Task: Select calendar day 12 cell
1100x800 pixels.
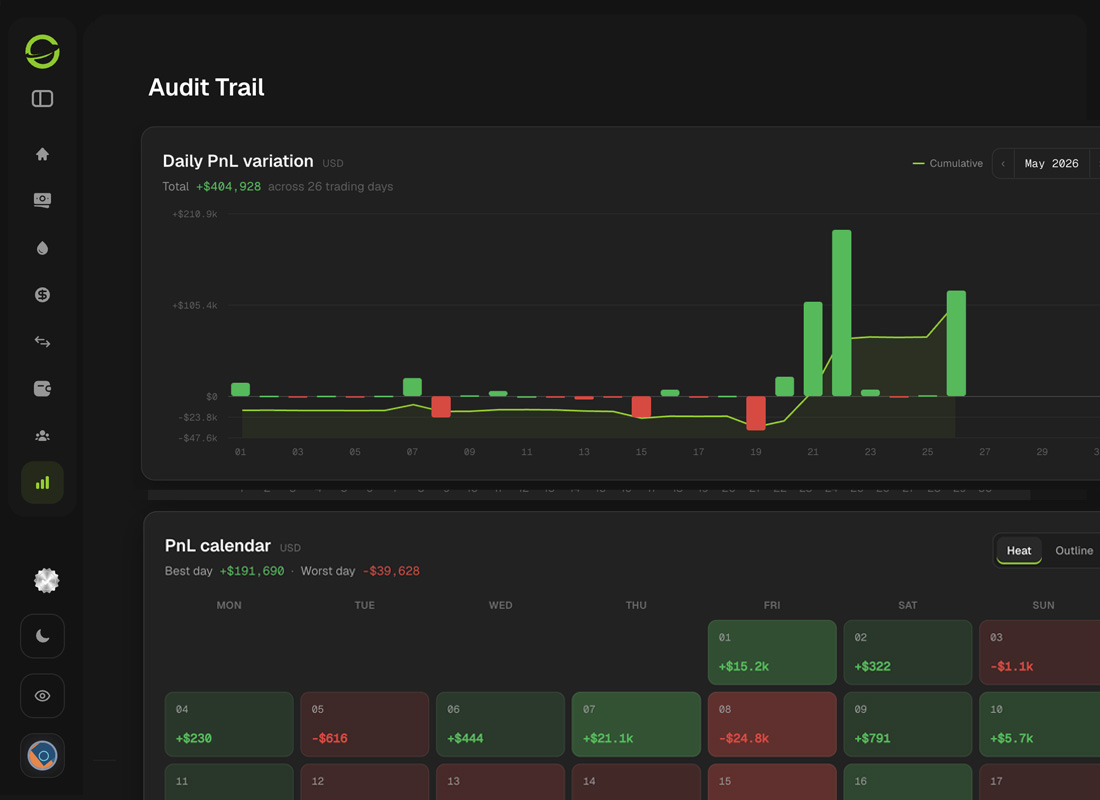Action: 364,782
